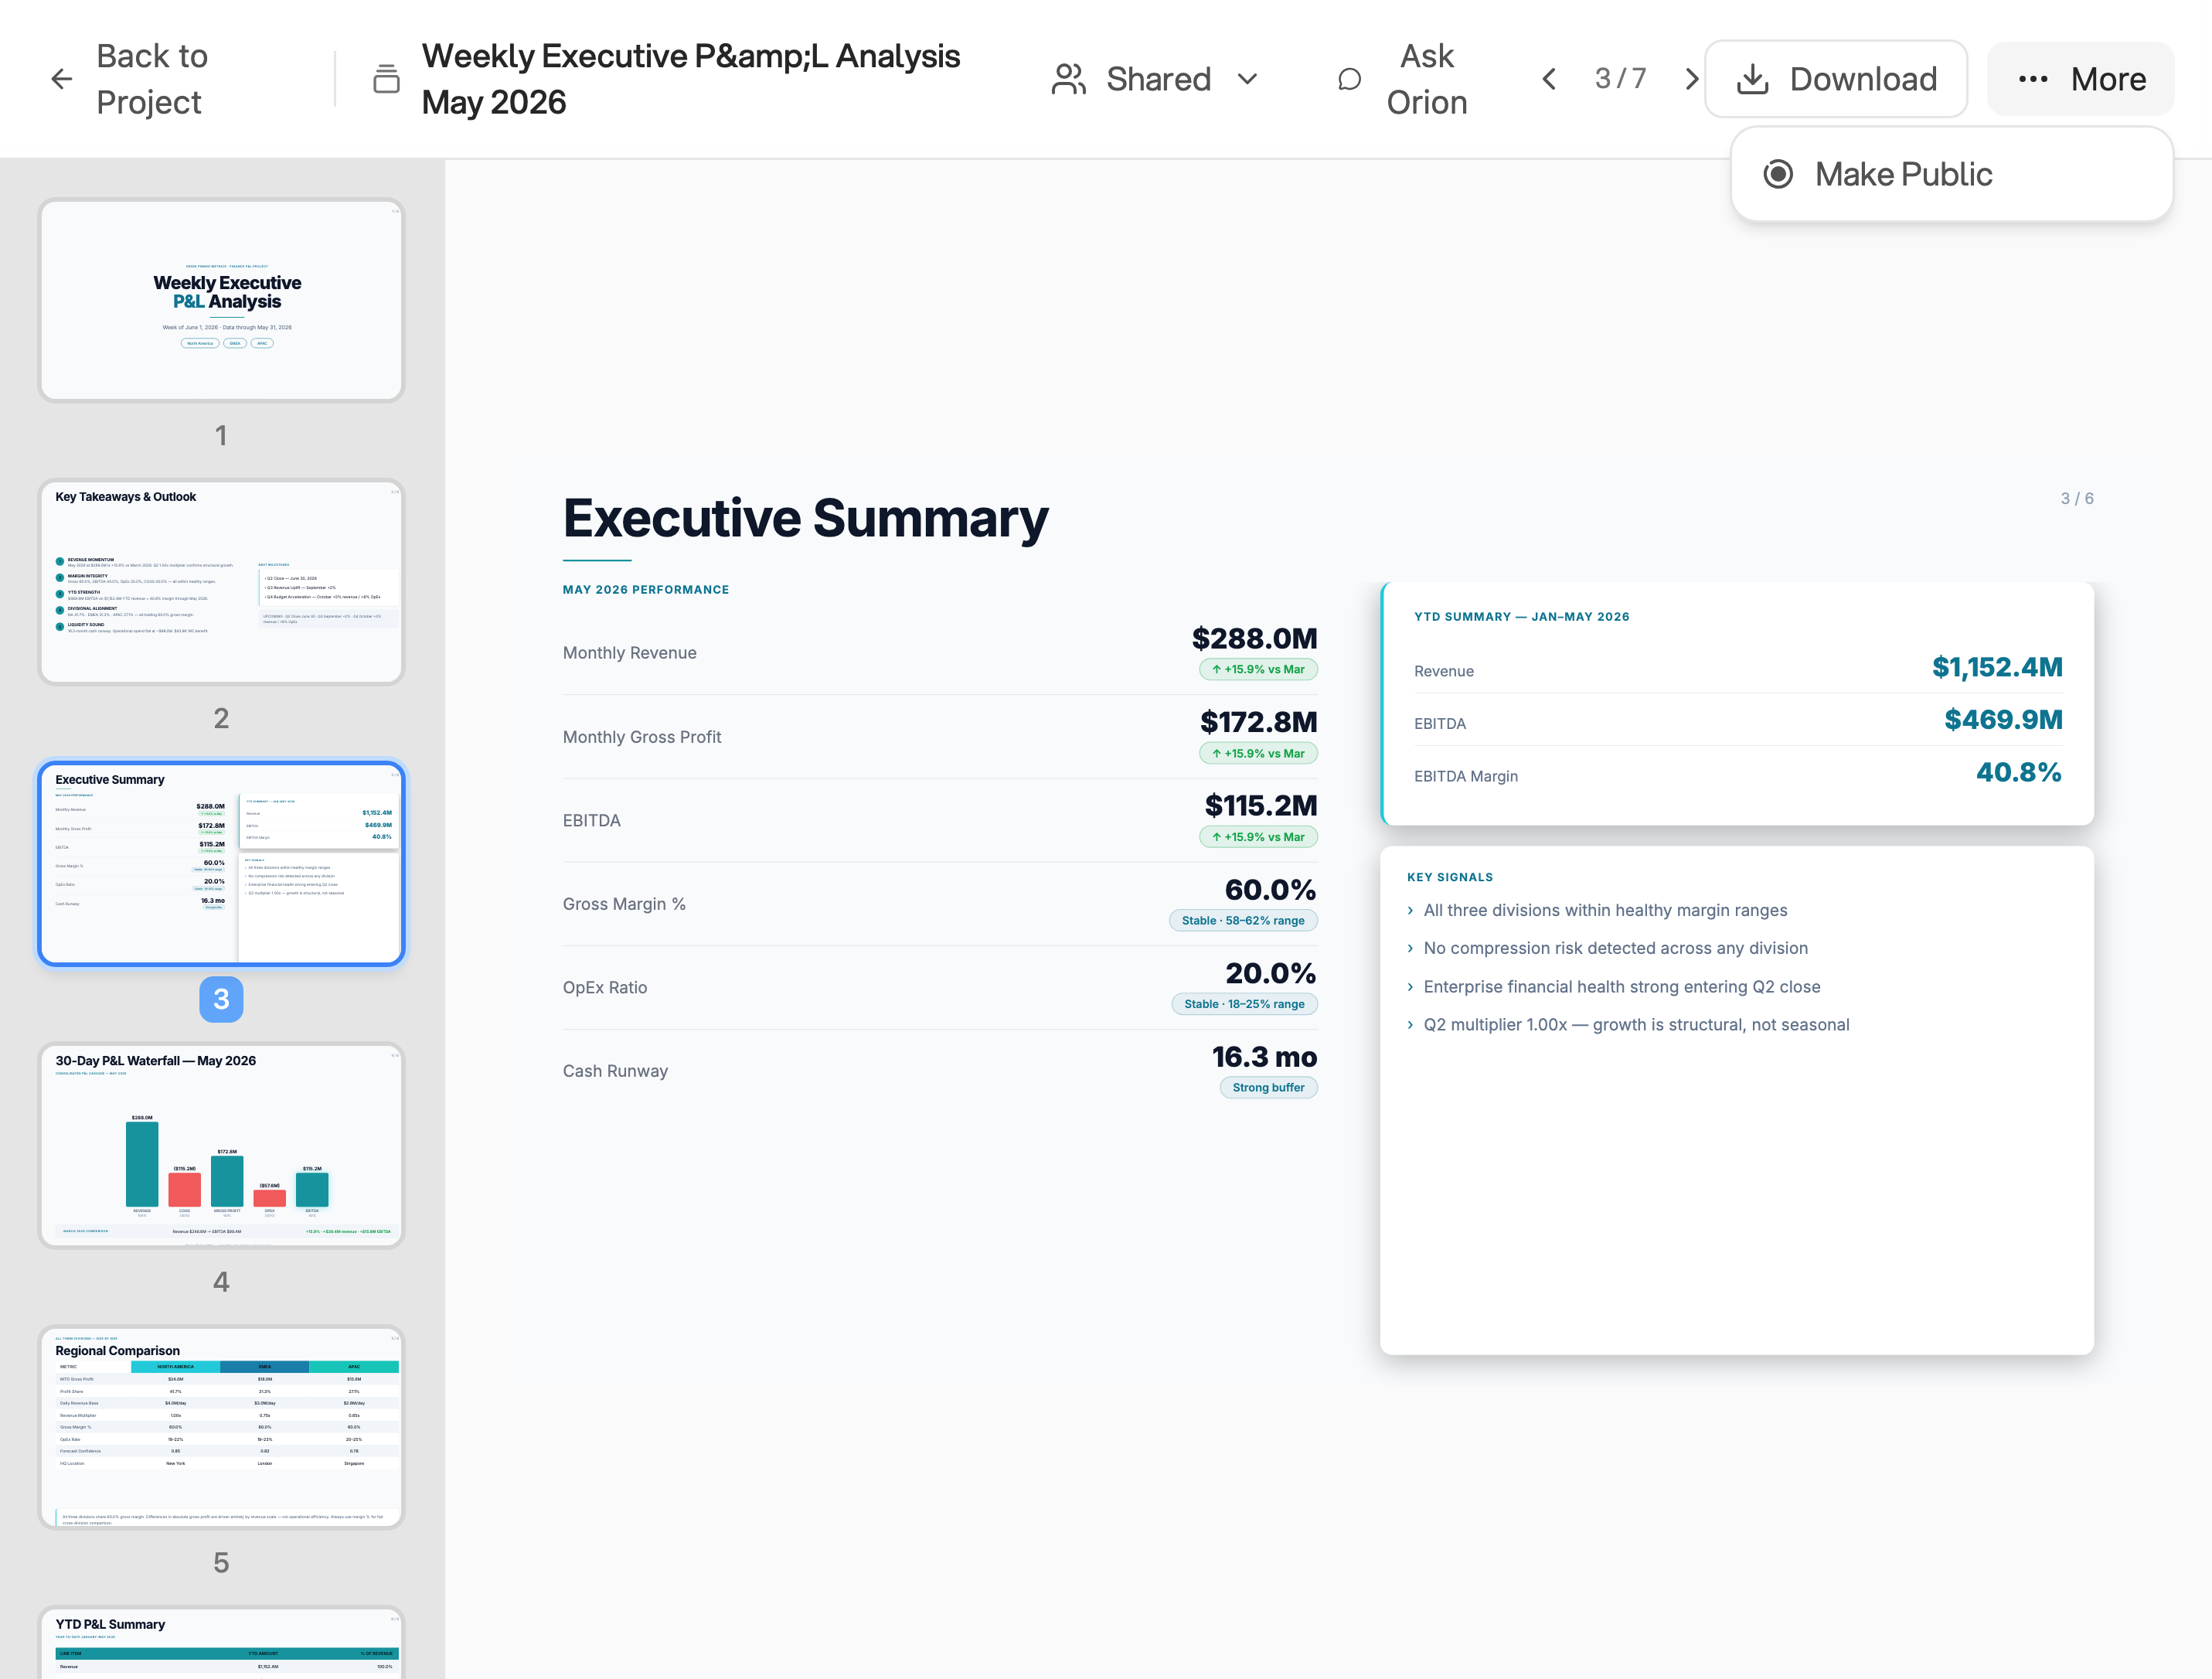Click the Executive Summary heading

pyautogui.click(x=805, y=518)
